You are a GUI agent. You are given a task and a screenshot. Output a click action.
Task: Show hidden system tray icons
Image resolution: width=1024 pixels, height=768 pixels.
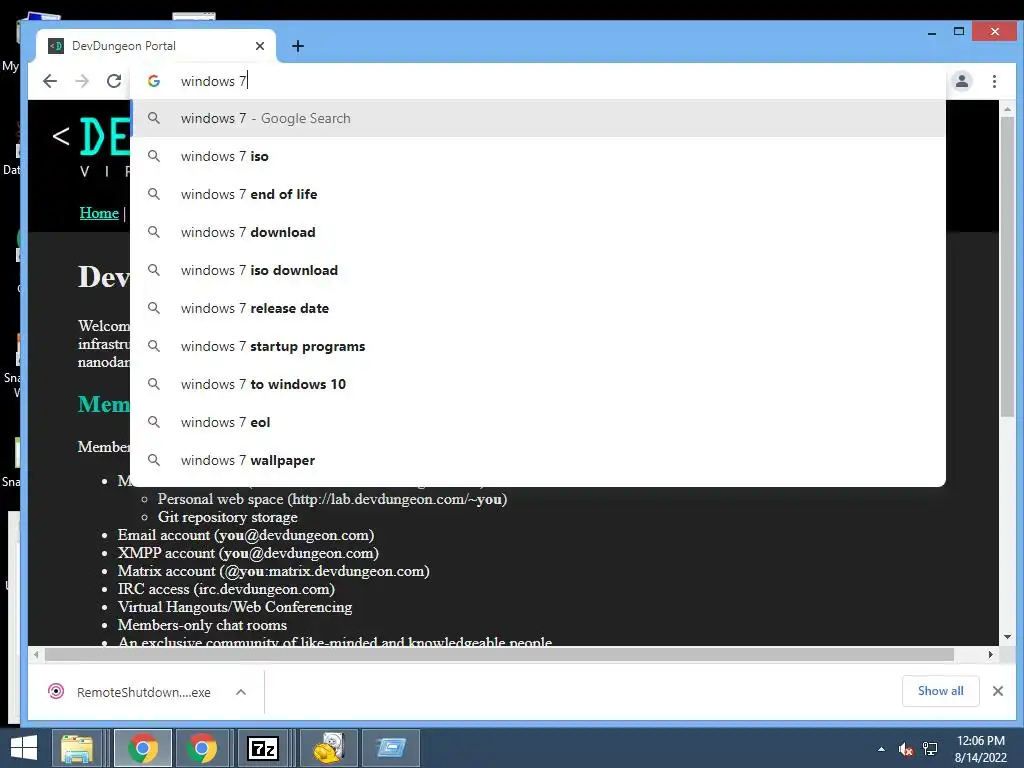tap(881, 749)
